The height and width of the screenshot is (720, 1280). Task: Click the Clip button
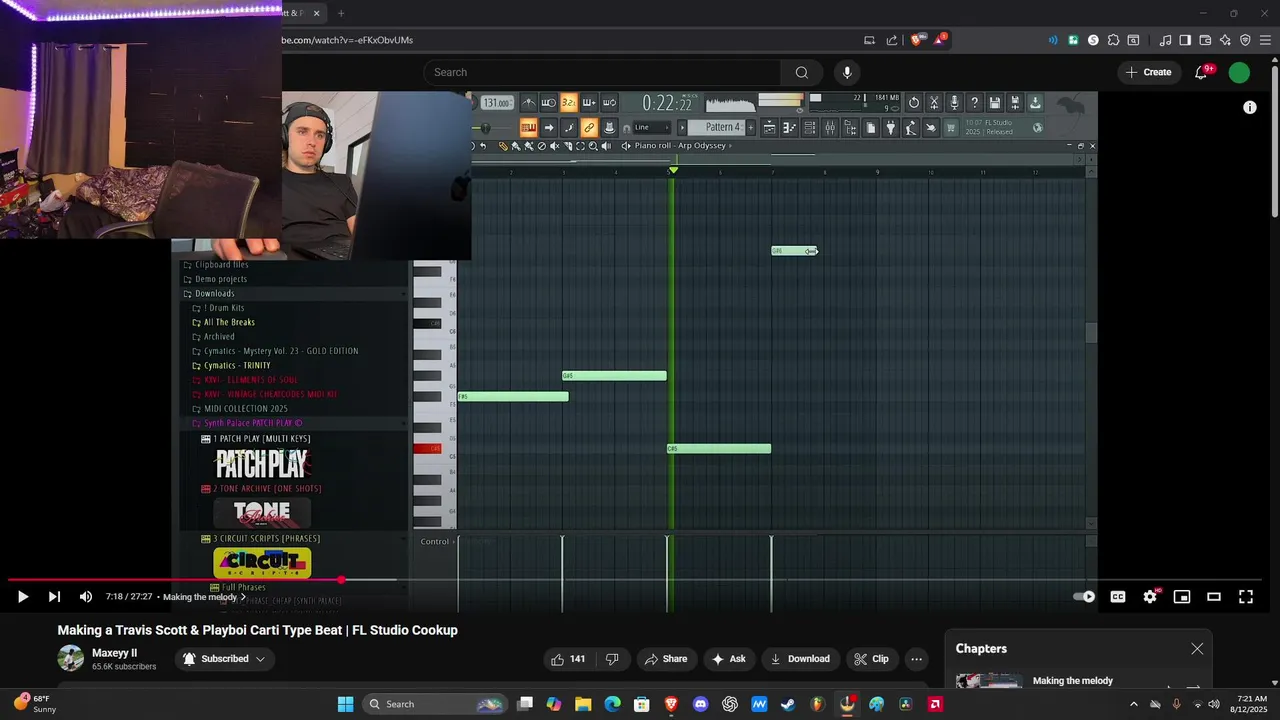[x=871, y=659]
